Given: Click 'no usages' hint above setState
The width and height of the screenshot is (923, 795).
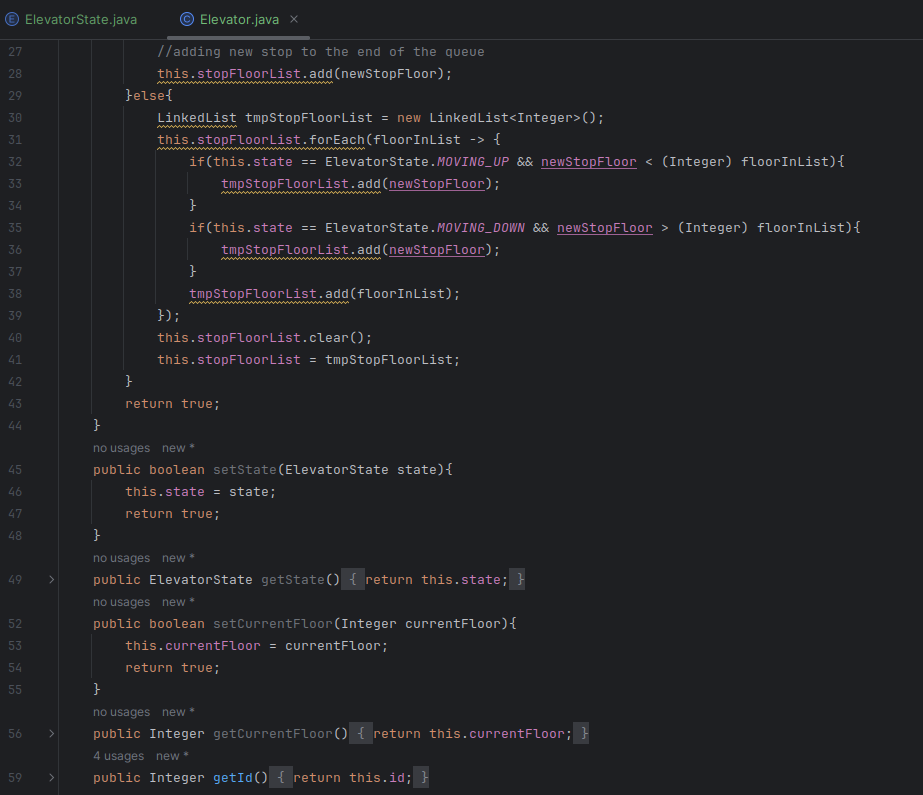Looking at the screenshot, I should click(x=121, y=448).
